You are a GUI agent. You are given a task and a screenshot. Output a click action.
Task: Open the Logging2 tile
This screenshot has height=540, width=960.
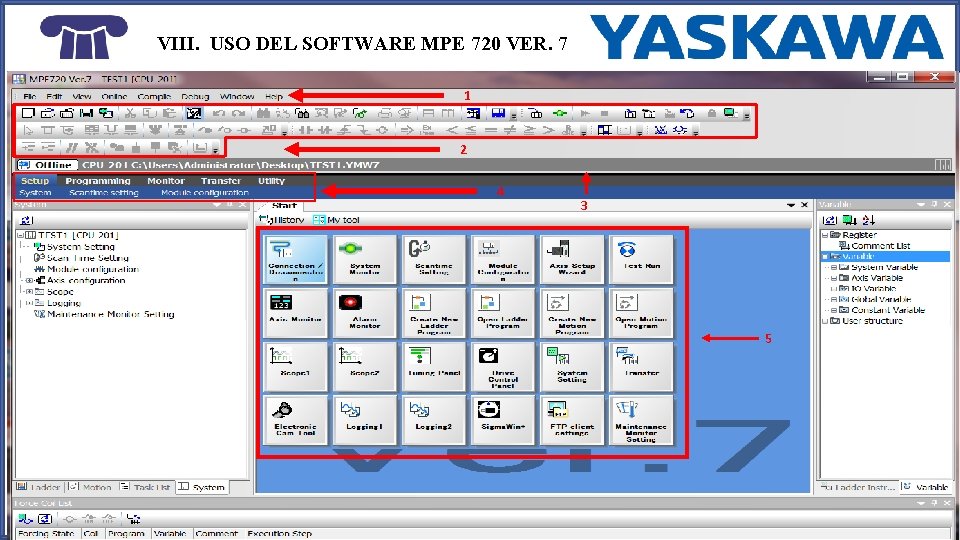(433, 420)
